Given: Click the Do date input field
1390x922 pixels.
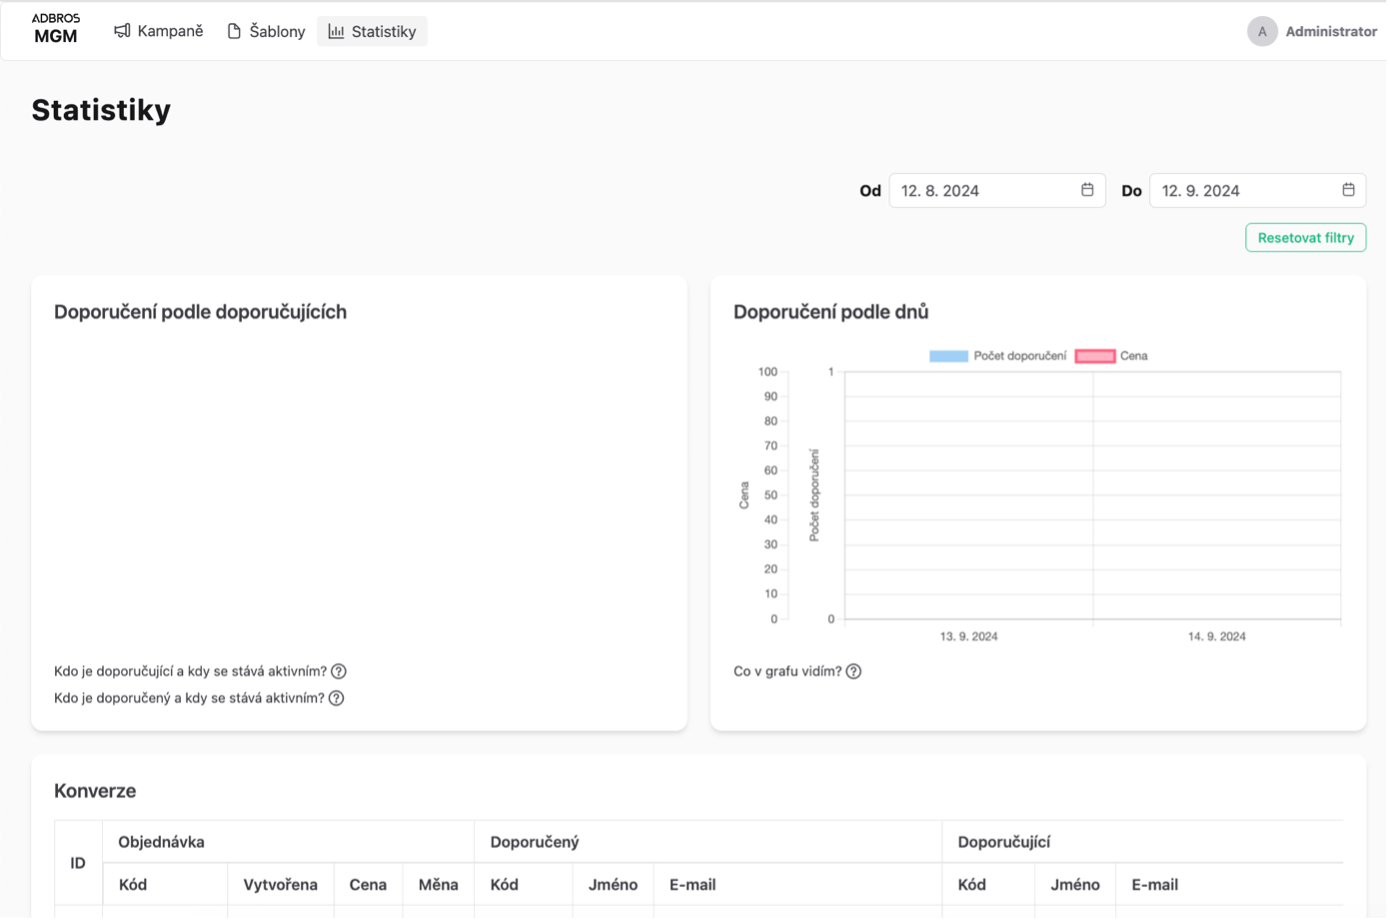Looking at the screenshot, I should click(1258, 190).
